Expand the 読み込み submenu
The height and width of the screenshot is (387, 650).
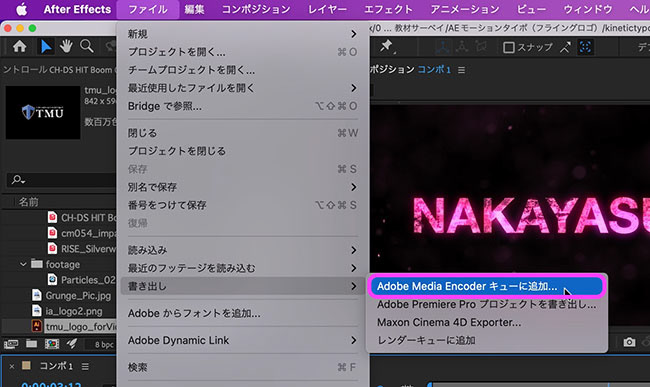(x=243, y=250)
